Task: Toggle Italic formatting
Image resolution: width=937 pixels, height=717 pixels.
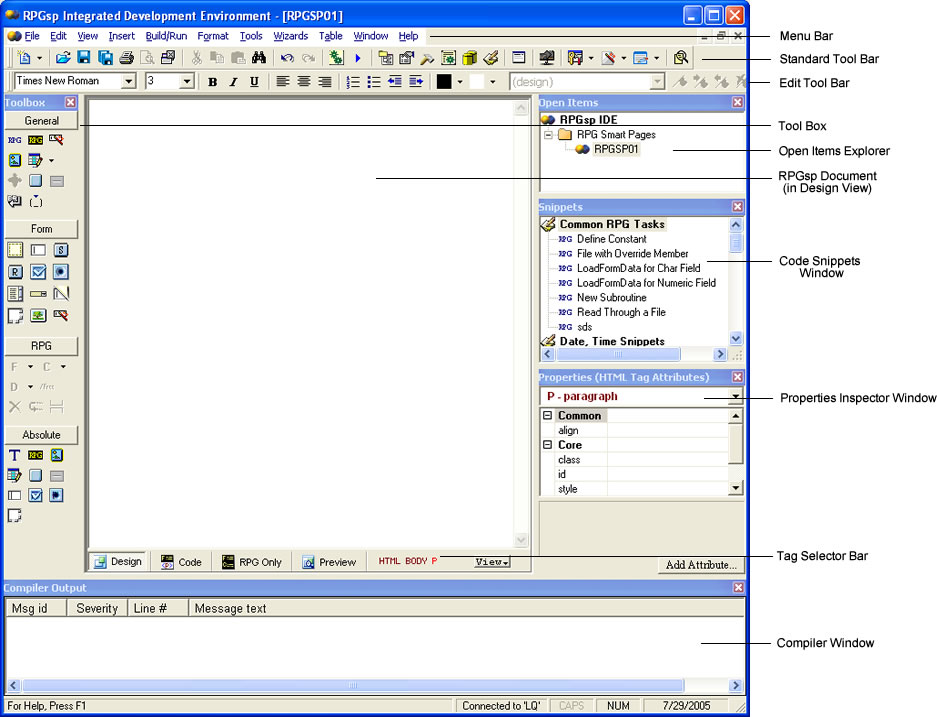Action: click(233, 82)
